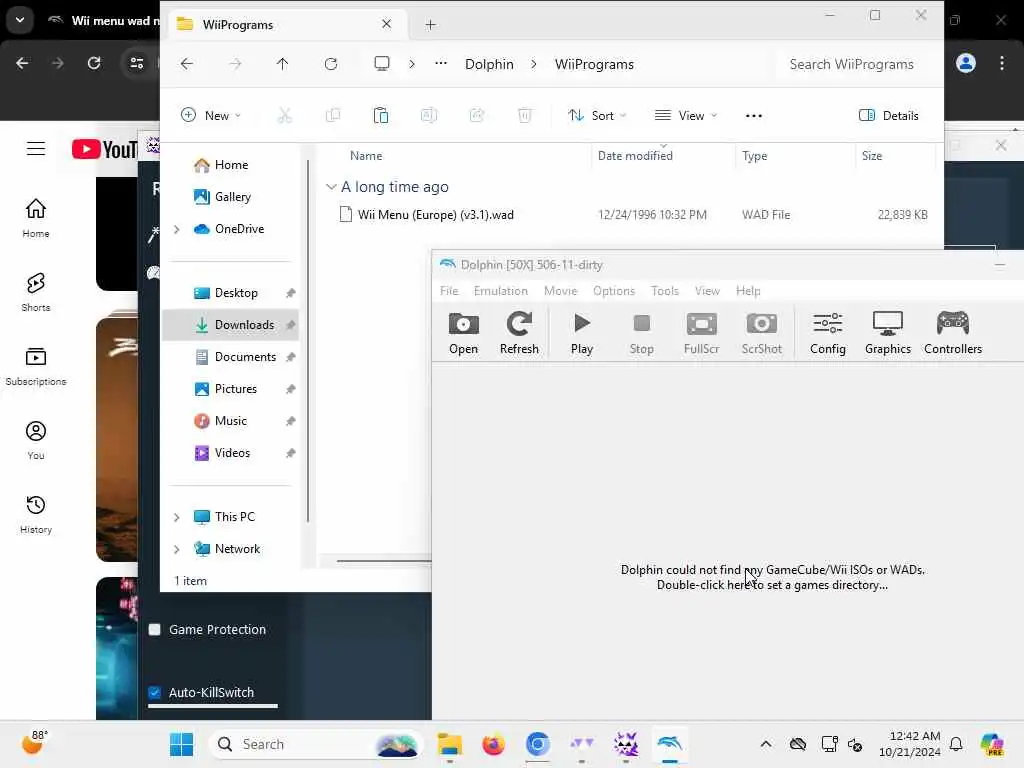Open Pictures in quick access
Viewport: 1024px width, 768px height.
(x=235, y=389)
